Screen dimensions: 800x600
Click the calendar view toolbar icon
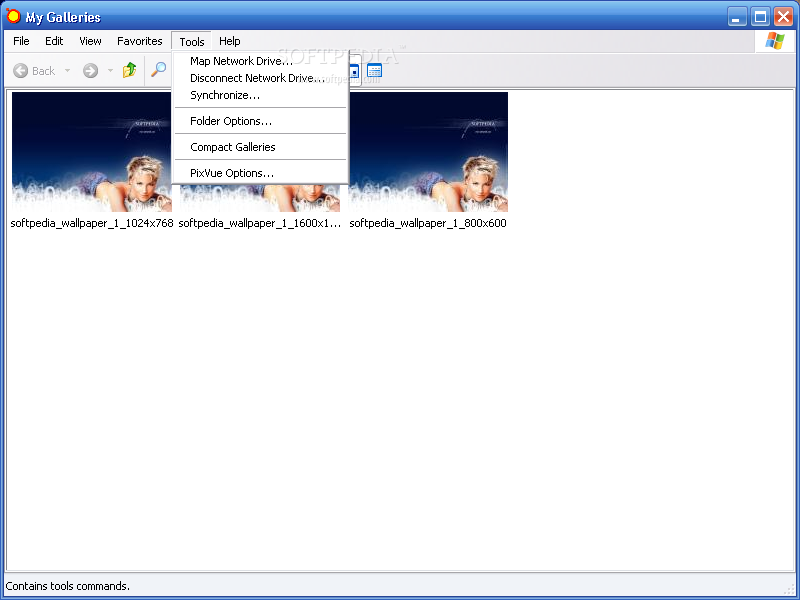click(x=374, y=70)
